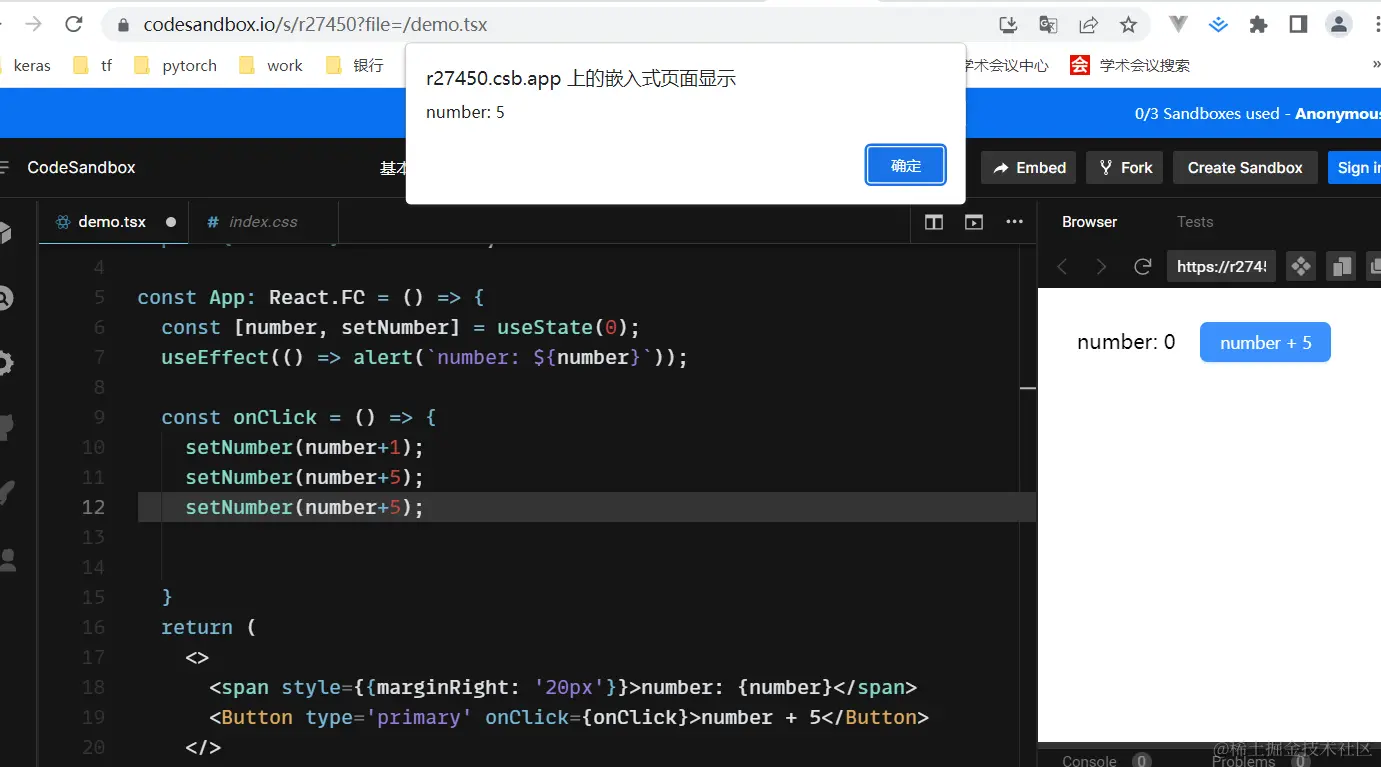
Task: Select the Browser tab in the preview panel
Action: 1089,222
